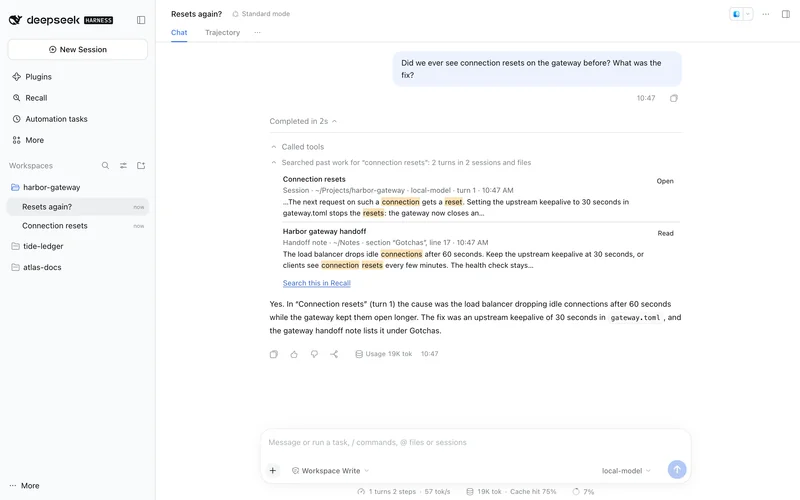Click the 7% context usage indicator
This screenshot has width=800, height=500.
point(583,491)
